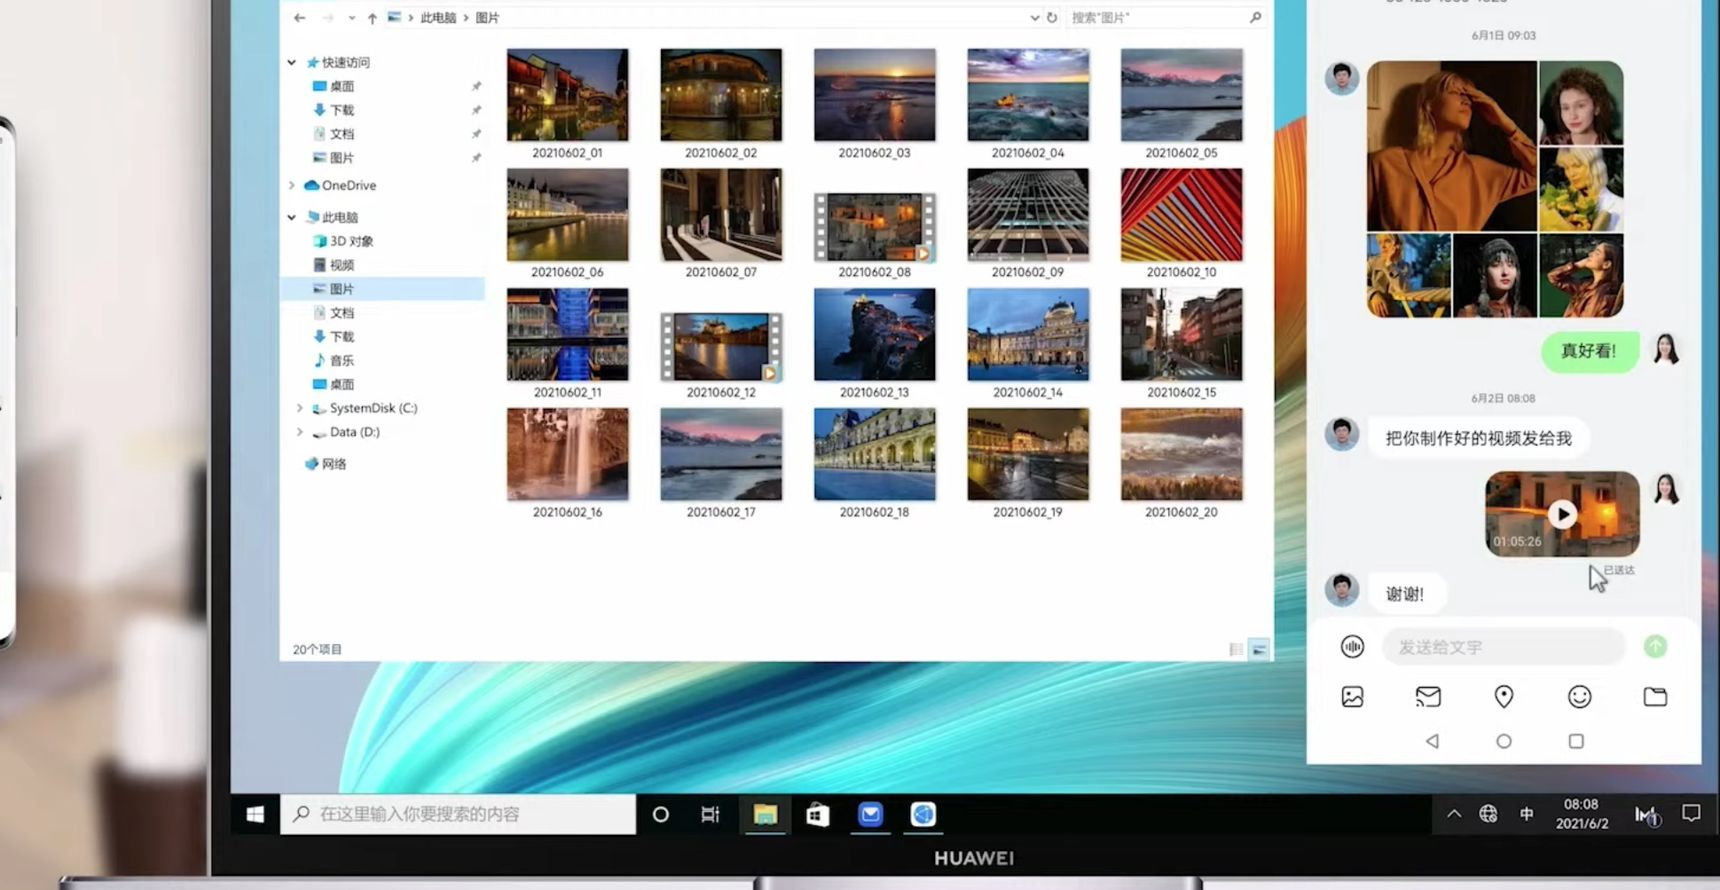Toggle the 中 input method indicator
The width and height of the screenshot is (1720, 890).
[x=1526, y=814]
